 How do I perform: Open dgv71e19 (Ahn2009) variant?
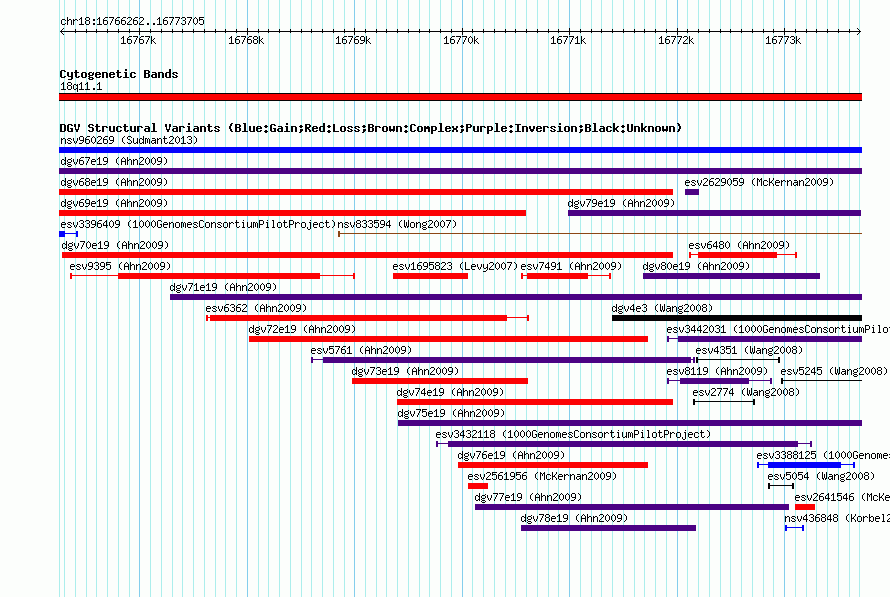tap(224, 287)
